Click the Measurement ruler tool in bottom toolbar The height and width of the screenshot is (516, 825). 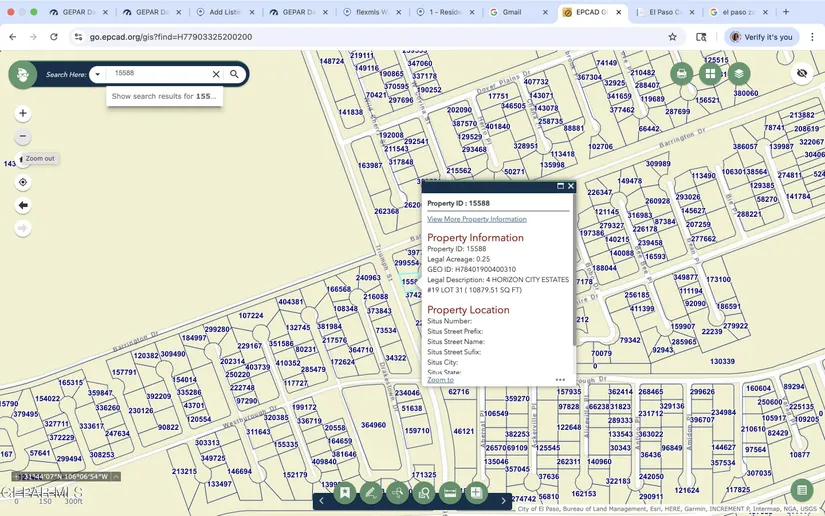pos(450,493)
